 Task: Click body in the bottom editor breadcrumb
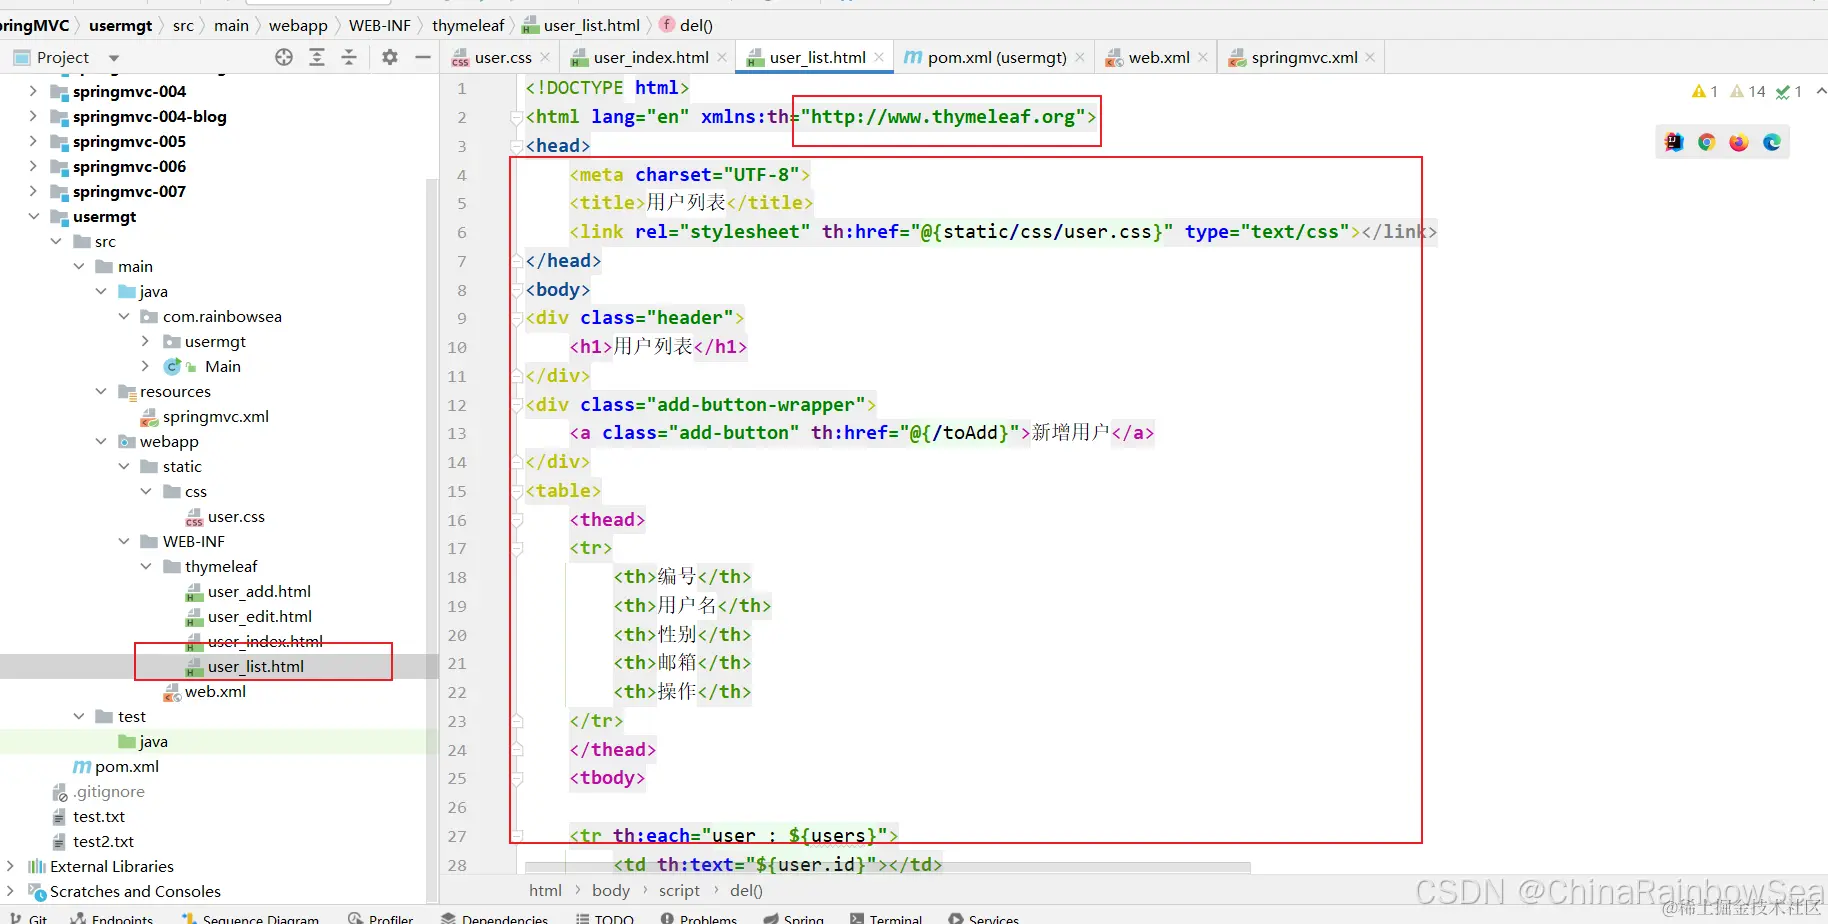pyautogui.click(x=611, y=891)
